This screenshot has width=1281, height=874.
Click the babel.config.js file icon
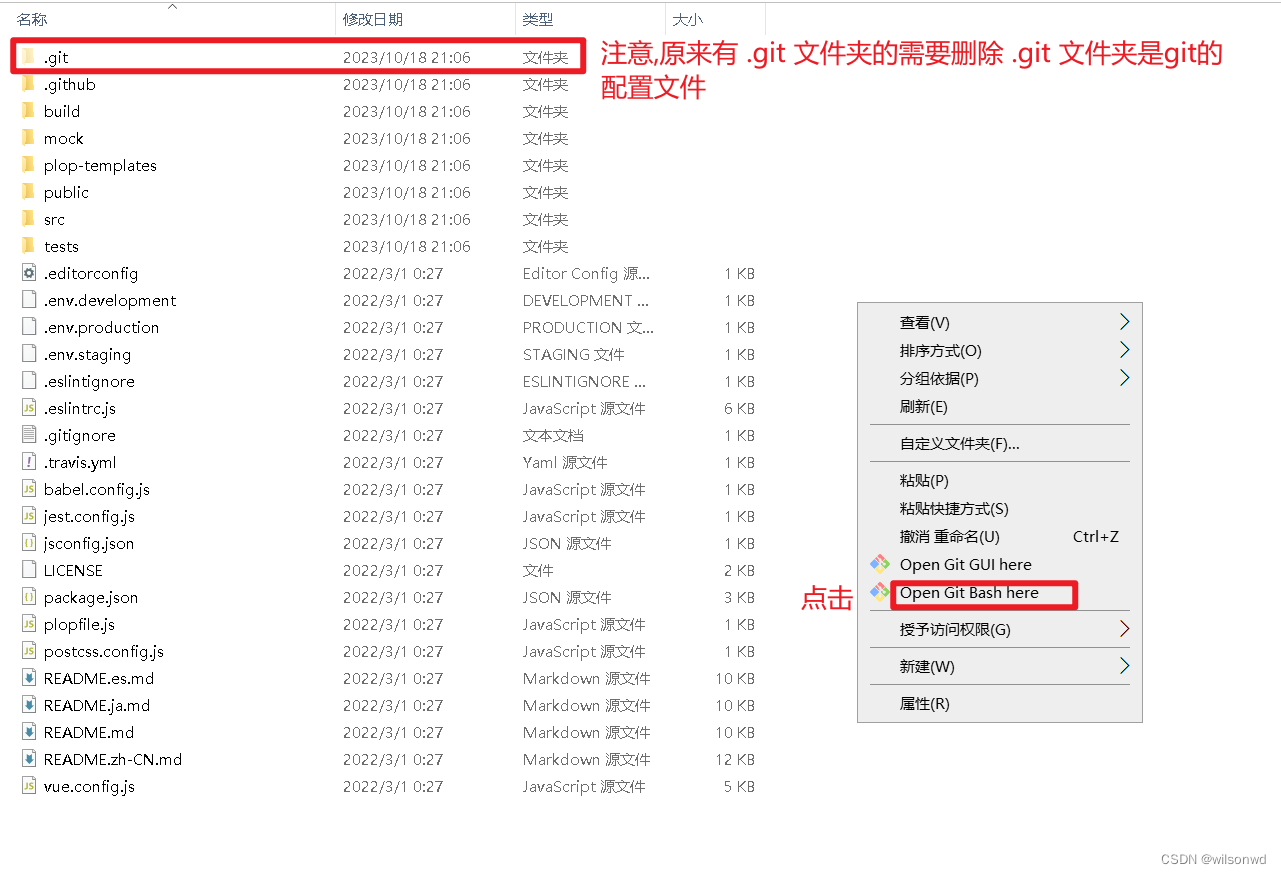click(x=28, y=489)
